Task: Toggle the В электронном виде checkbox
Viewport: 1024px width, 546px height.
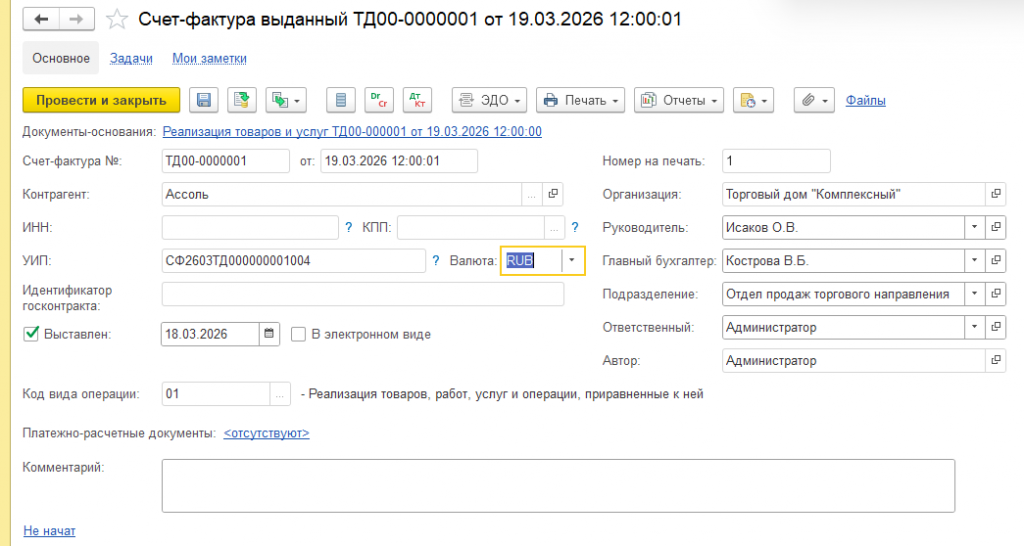Action: point(298,334)
